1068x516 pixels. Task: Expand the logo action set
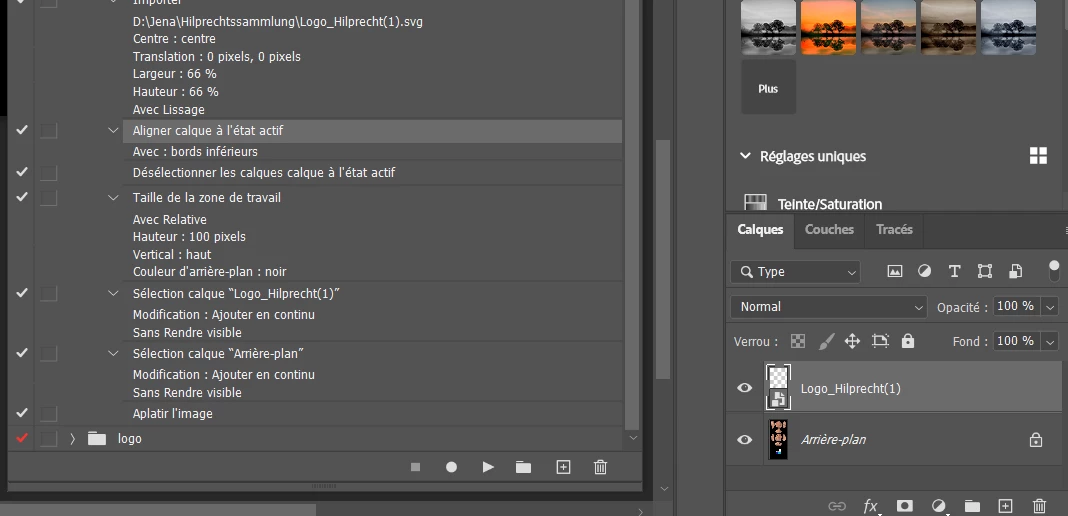point(72,438)
